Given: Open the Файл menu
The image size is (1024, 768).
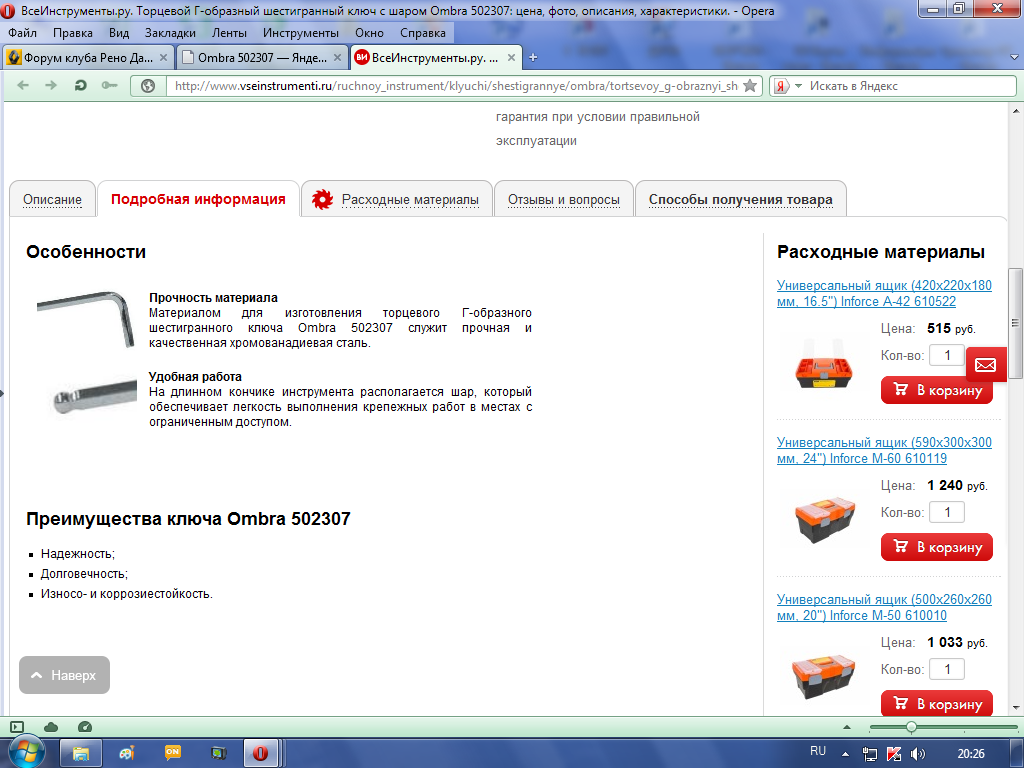Looking at the screenshot, I should (22, 33).
